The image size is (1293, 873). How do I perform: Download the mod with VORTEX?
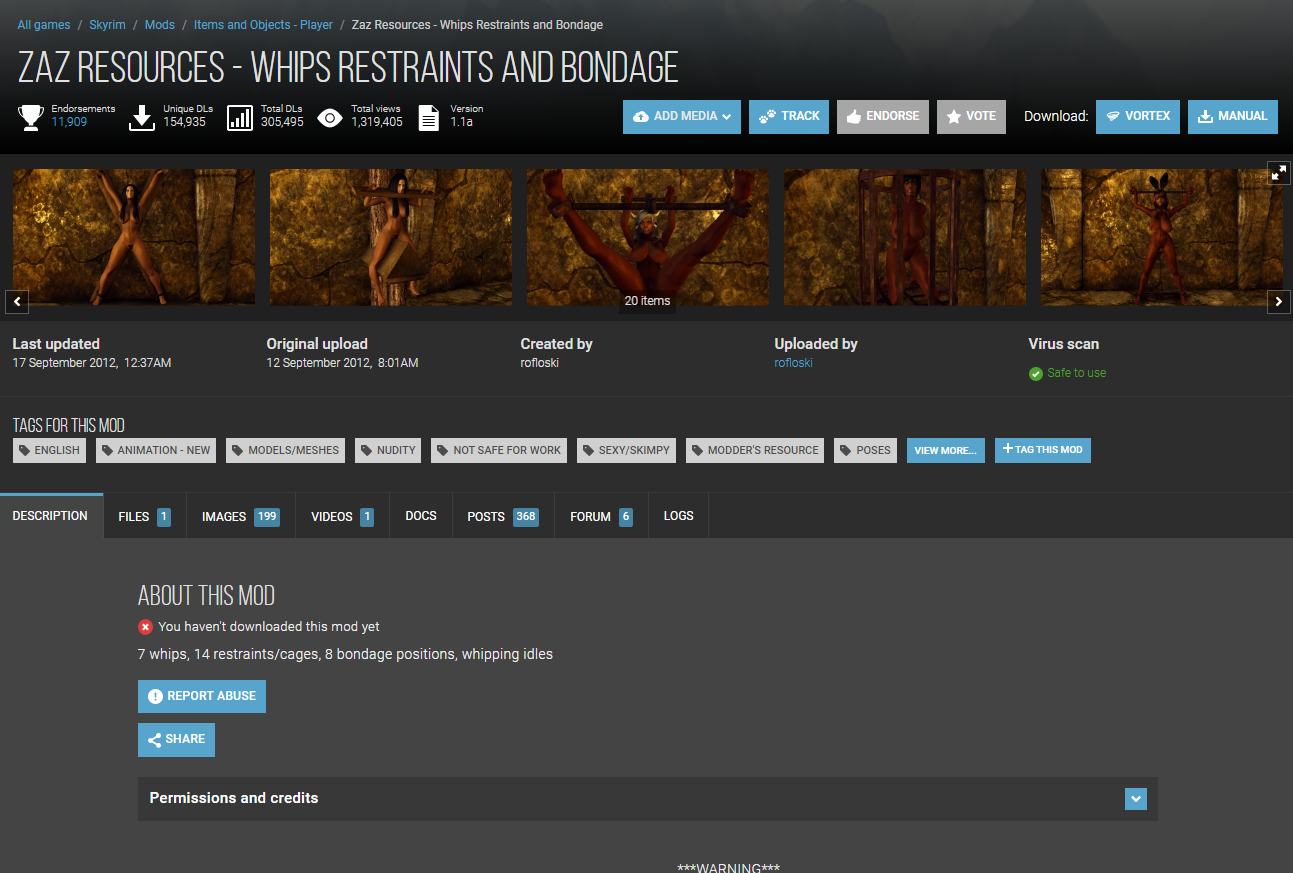click(1138, 116)
